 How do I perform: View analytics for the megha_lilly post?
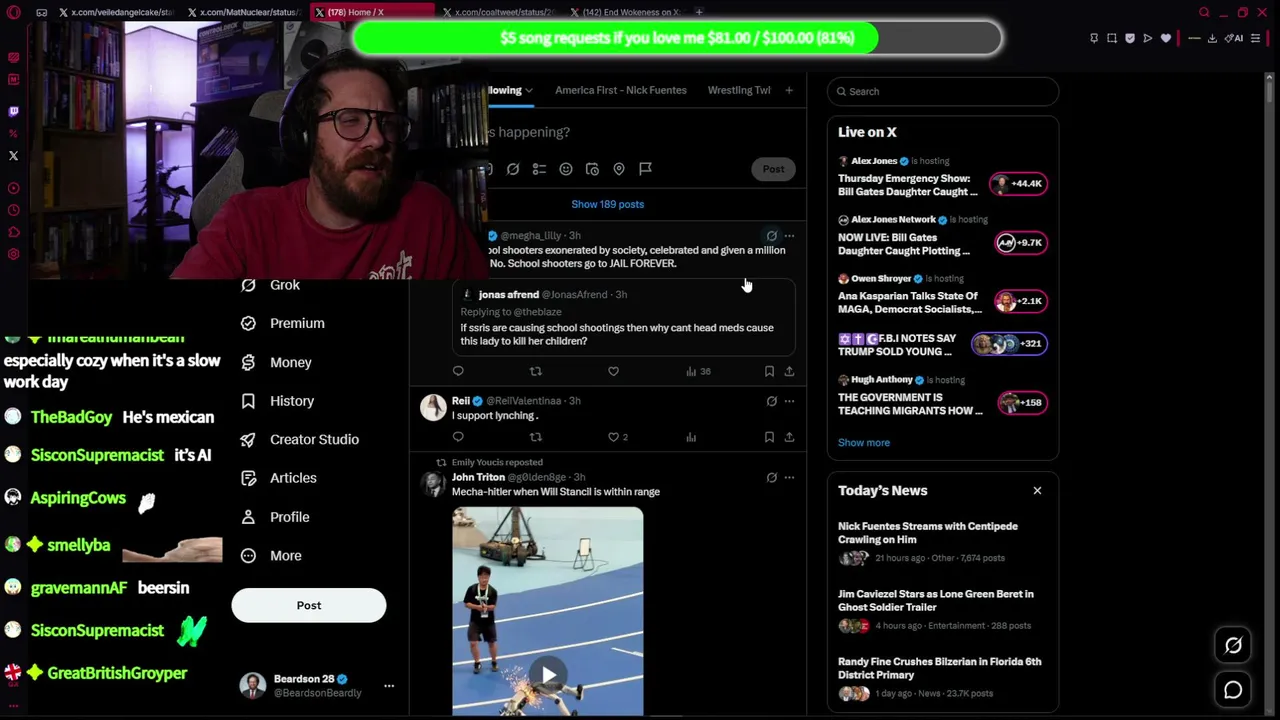pos(697,371)
